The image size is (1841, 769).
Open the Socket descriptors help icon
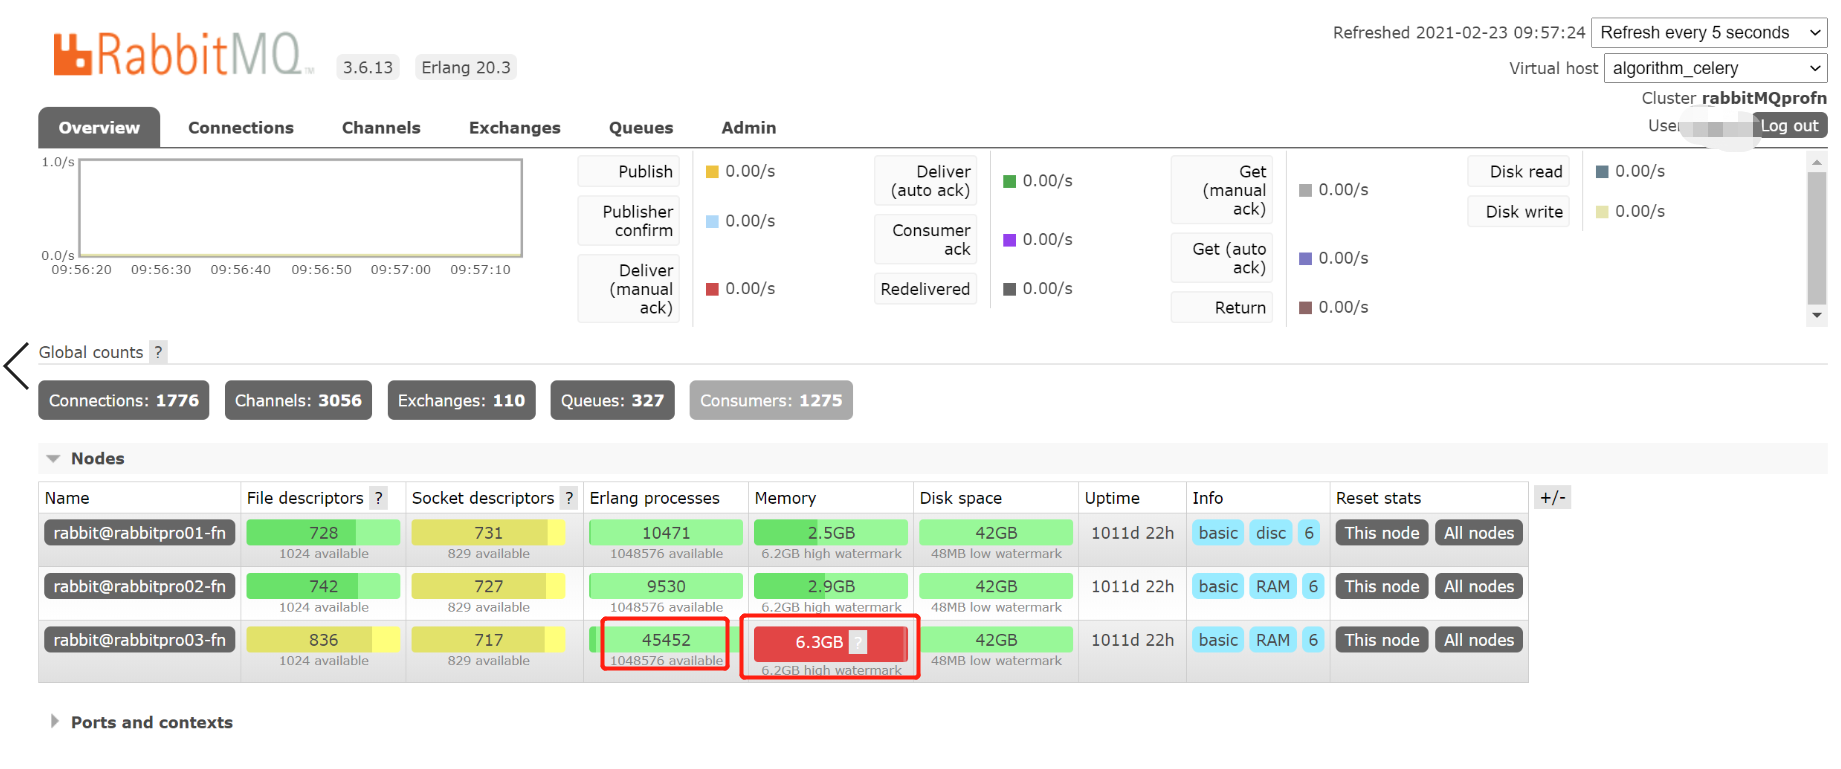tap(568, 498)
